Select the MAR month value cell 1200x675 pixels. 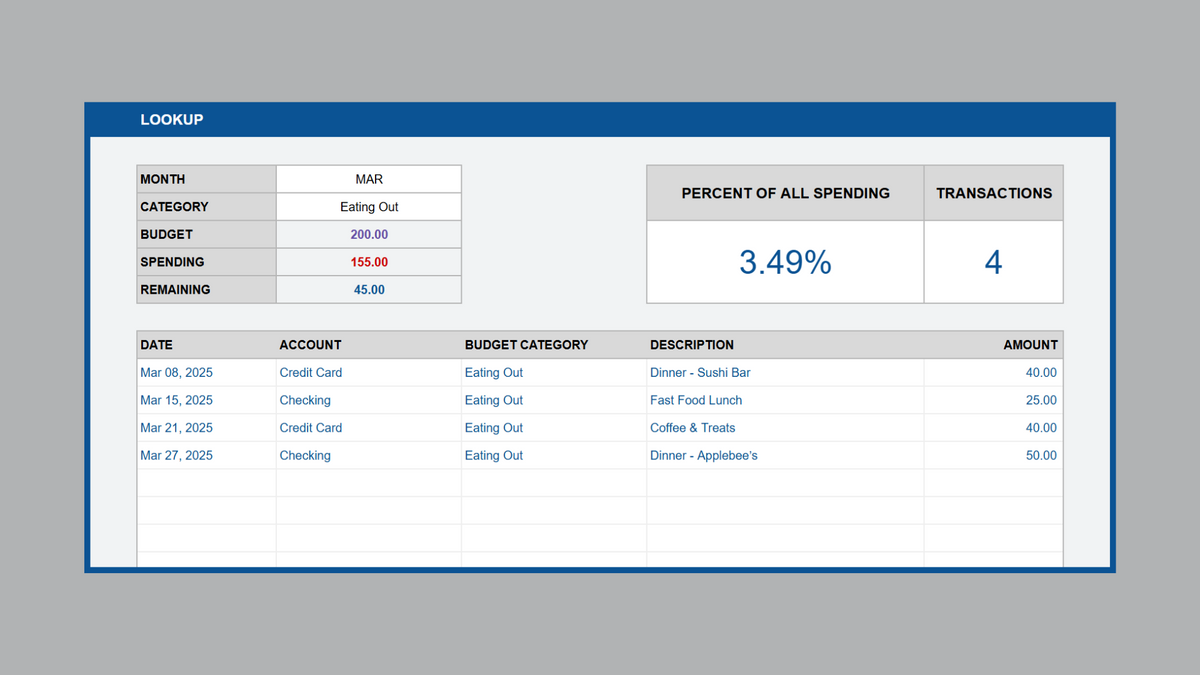point(369,179)
